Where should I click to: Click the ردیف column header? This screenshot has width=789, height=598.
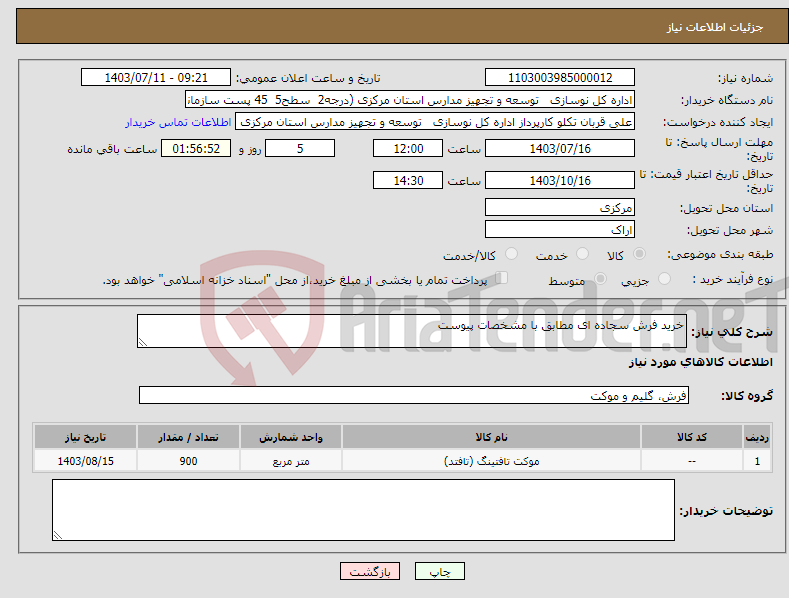click(757, 436)
